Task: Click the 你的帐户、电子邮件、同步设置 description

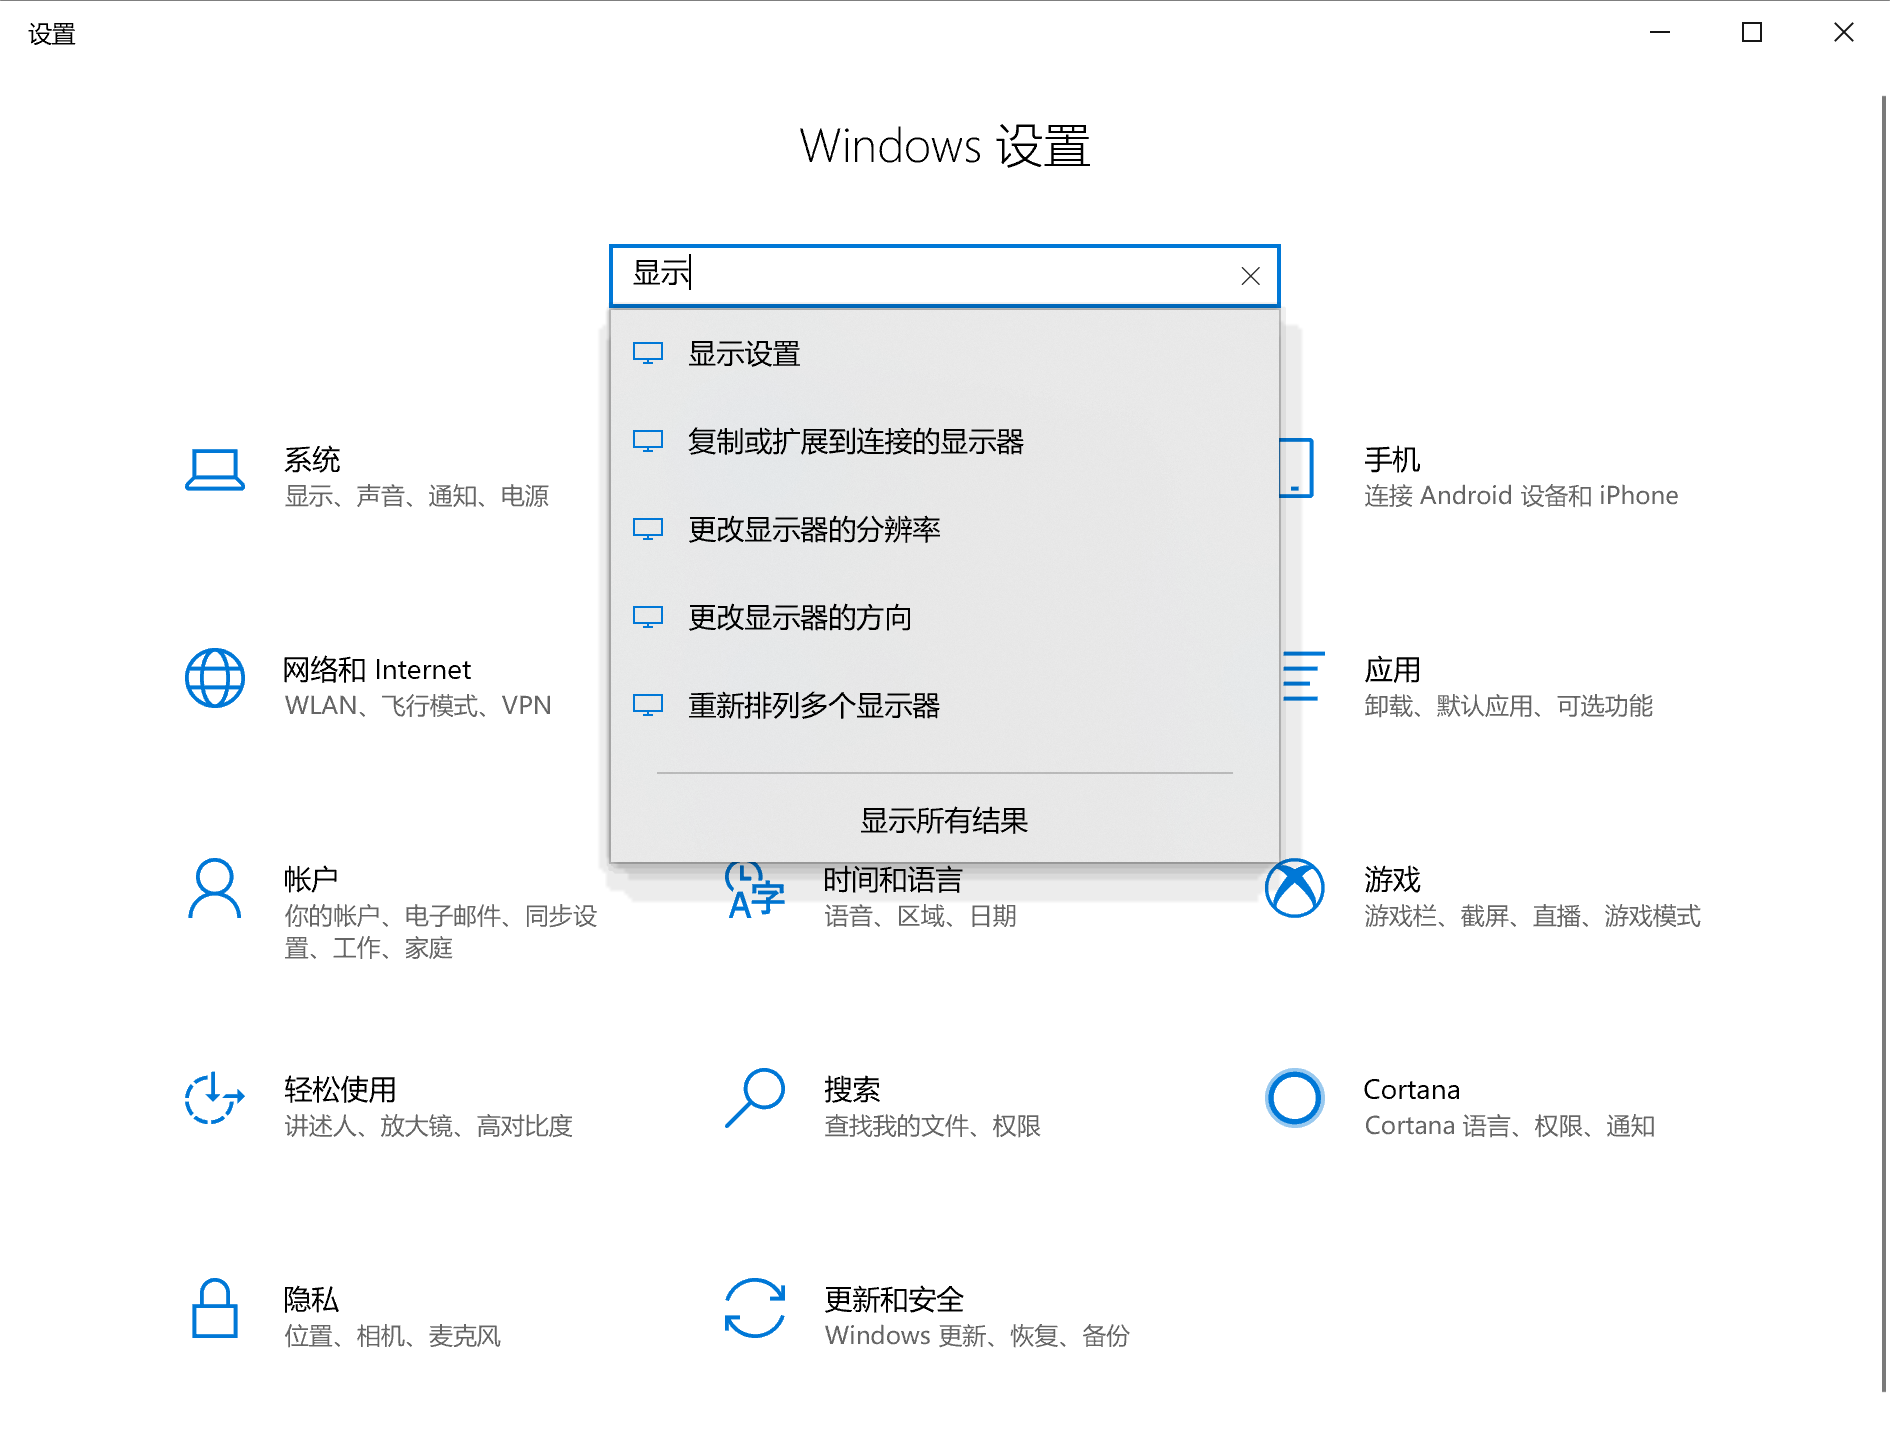Action: pos(441,932)
